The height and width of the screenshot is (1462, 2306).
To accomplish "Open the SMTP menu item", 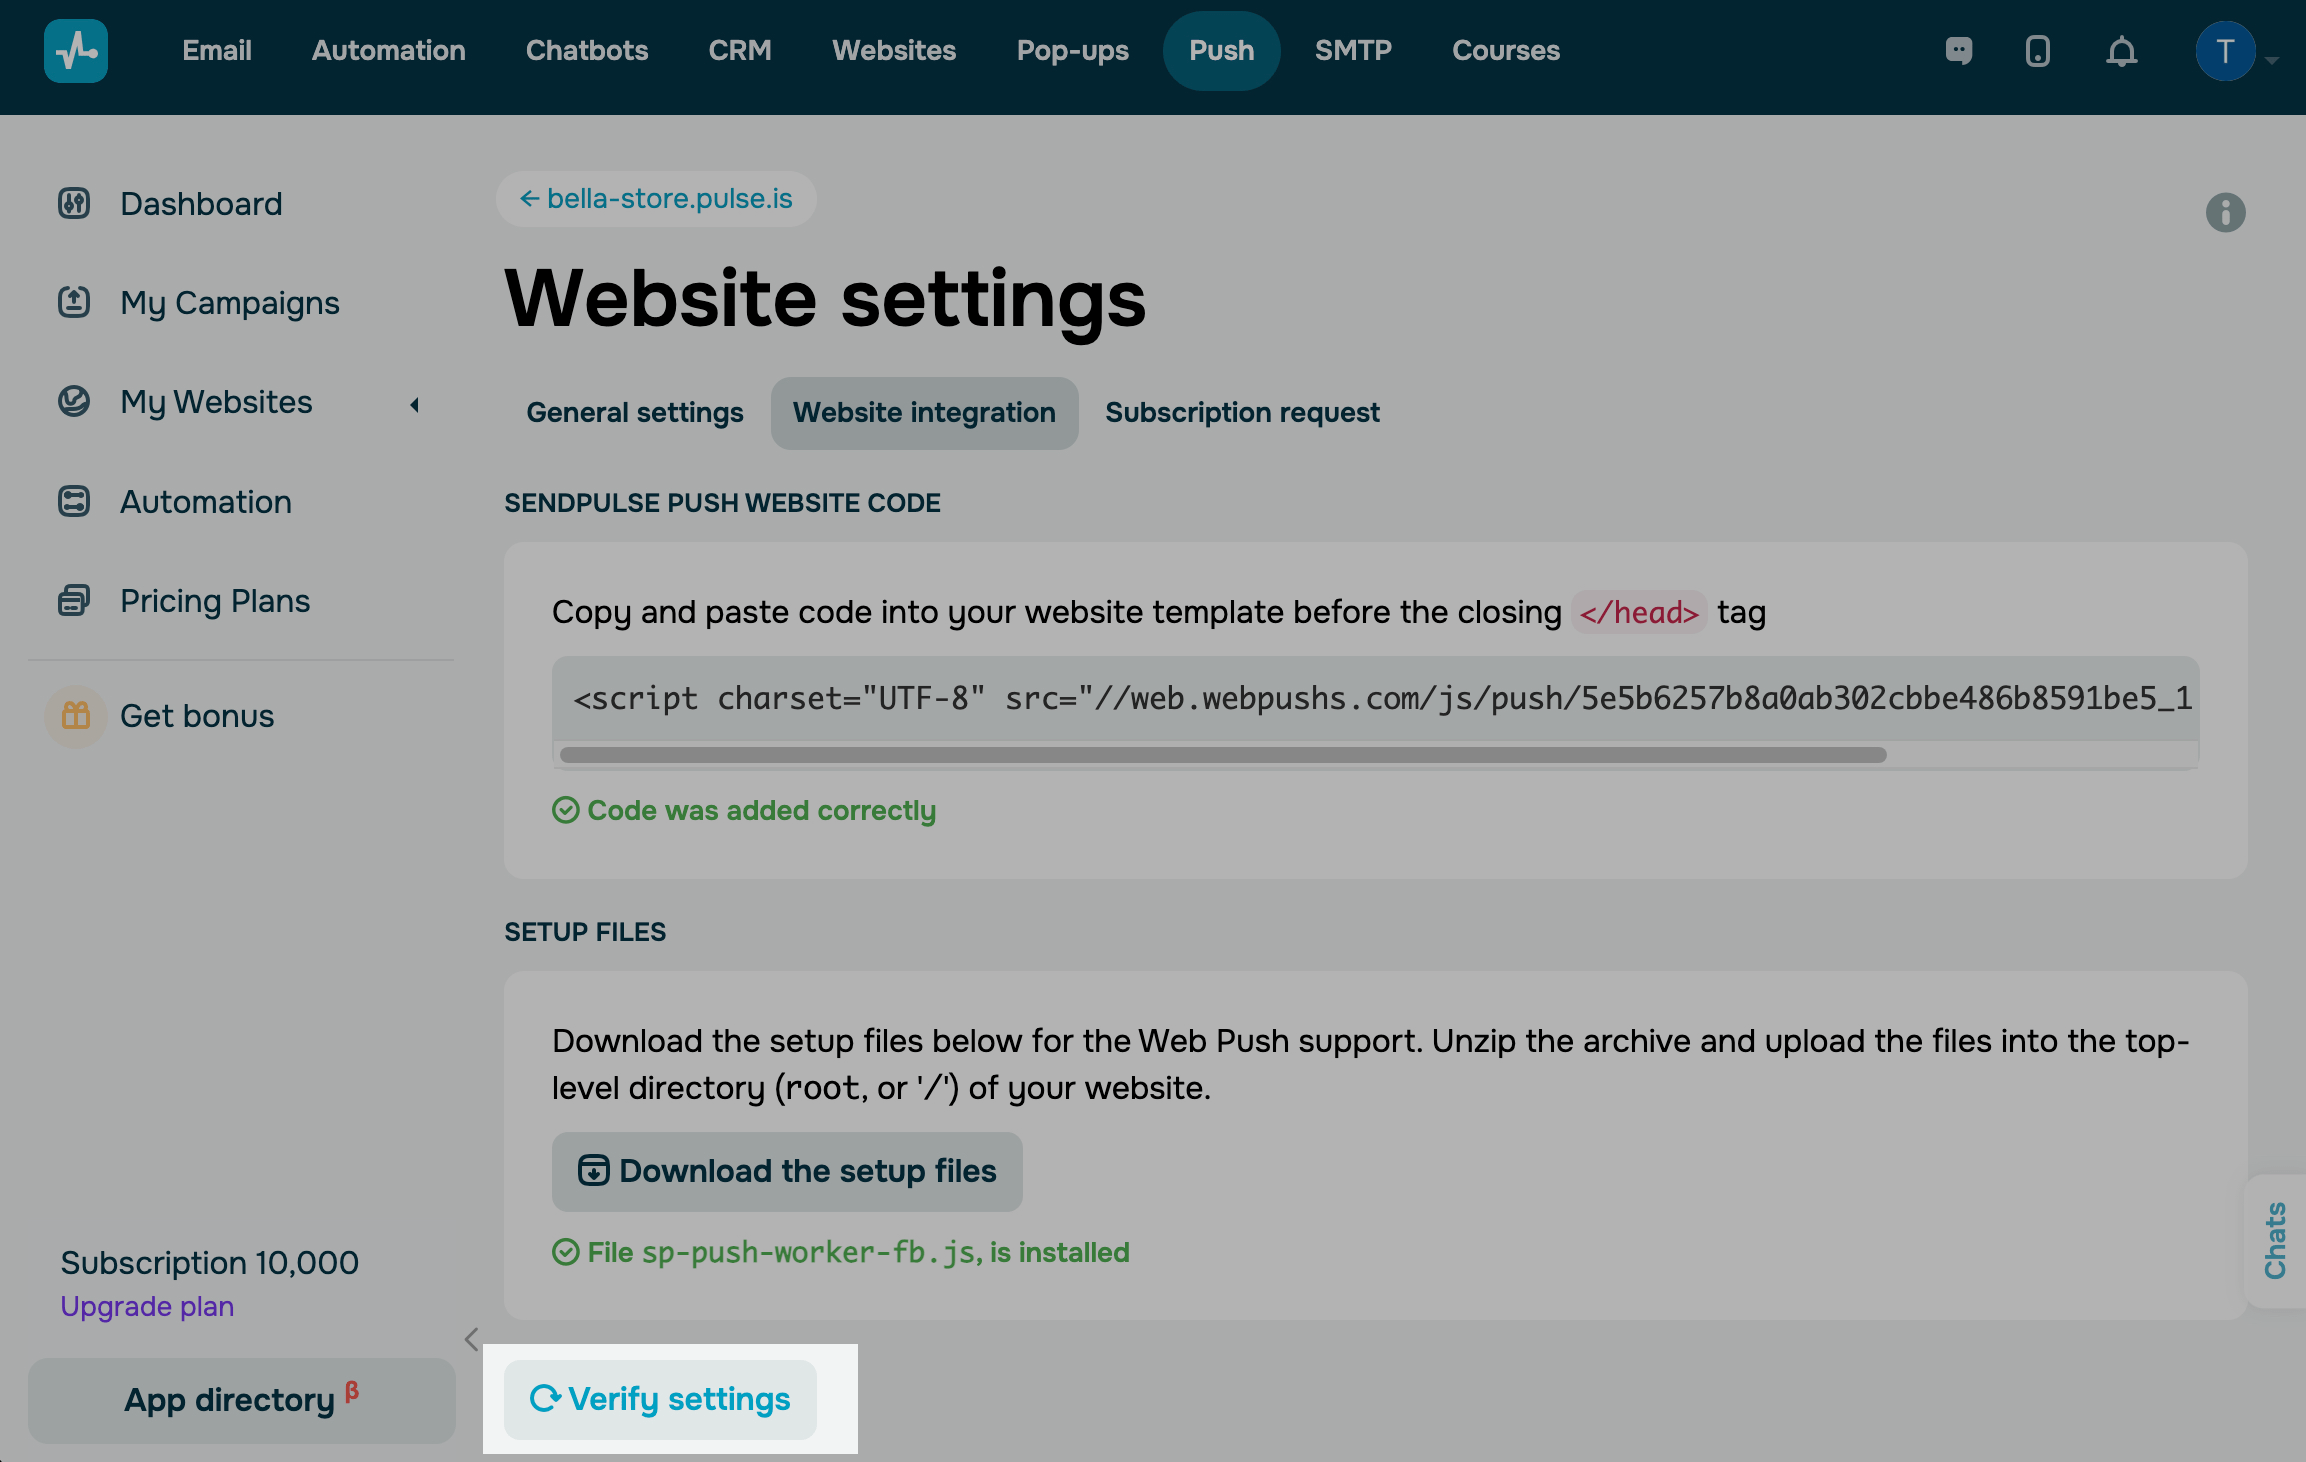I will pyautogui.click(x=1353, y=51).
